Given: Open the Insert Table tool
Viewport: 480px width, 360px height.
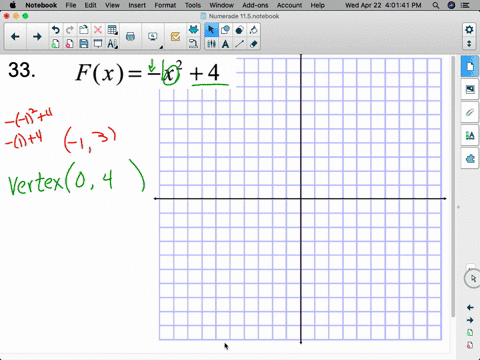Looking at the screenshot, I should [x=112, y=30].
